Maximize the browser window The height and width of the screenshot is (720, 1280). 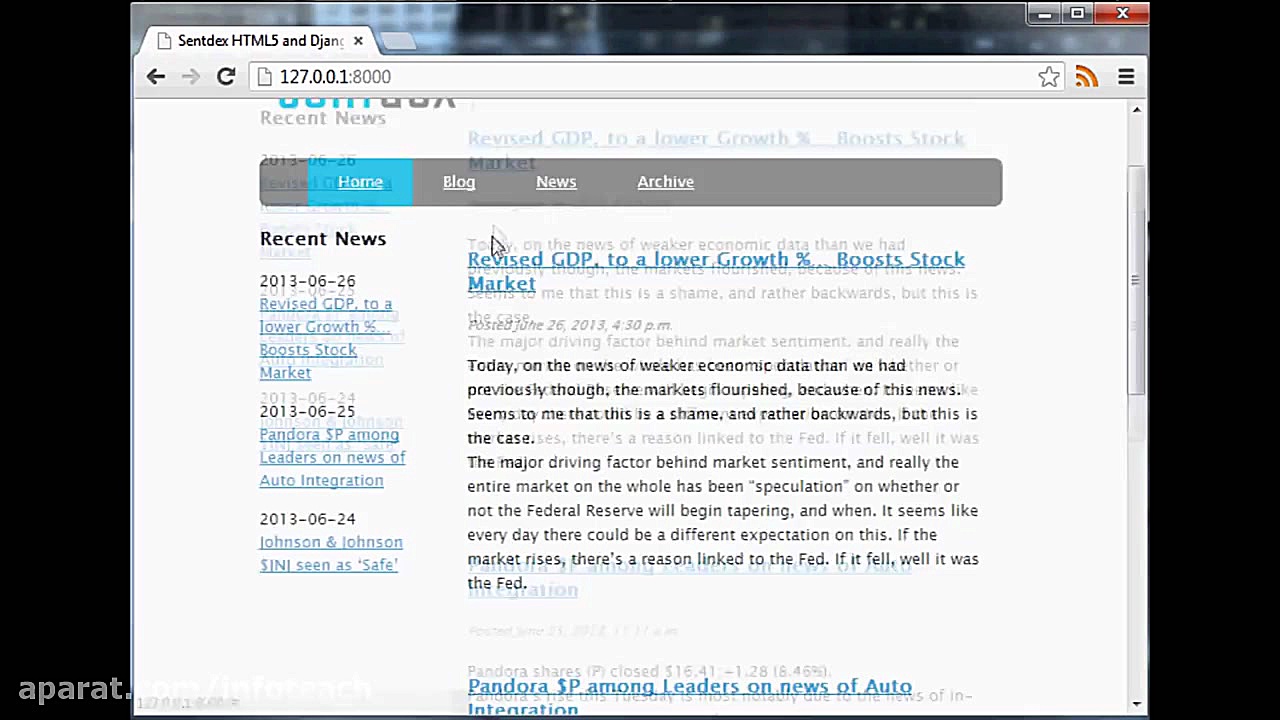coord(1077,13)
